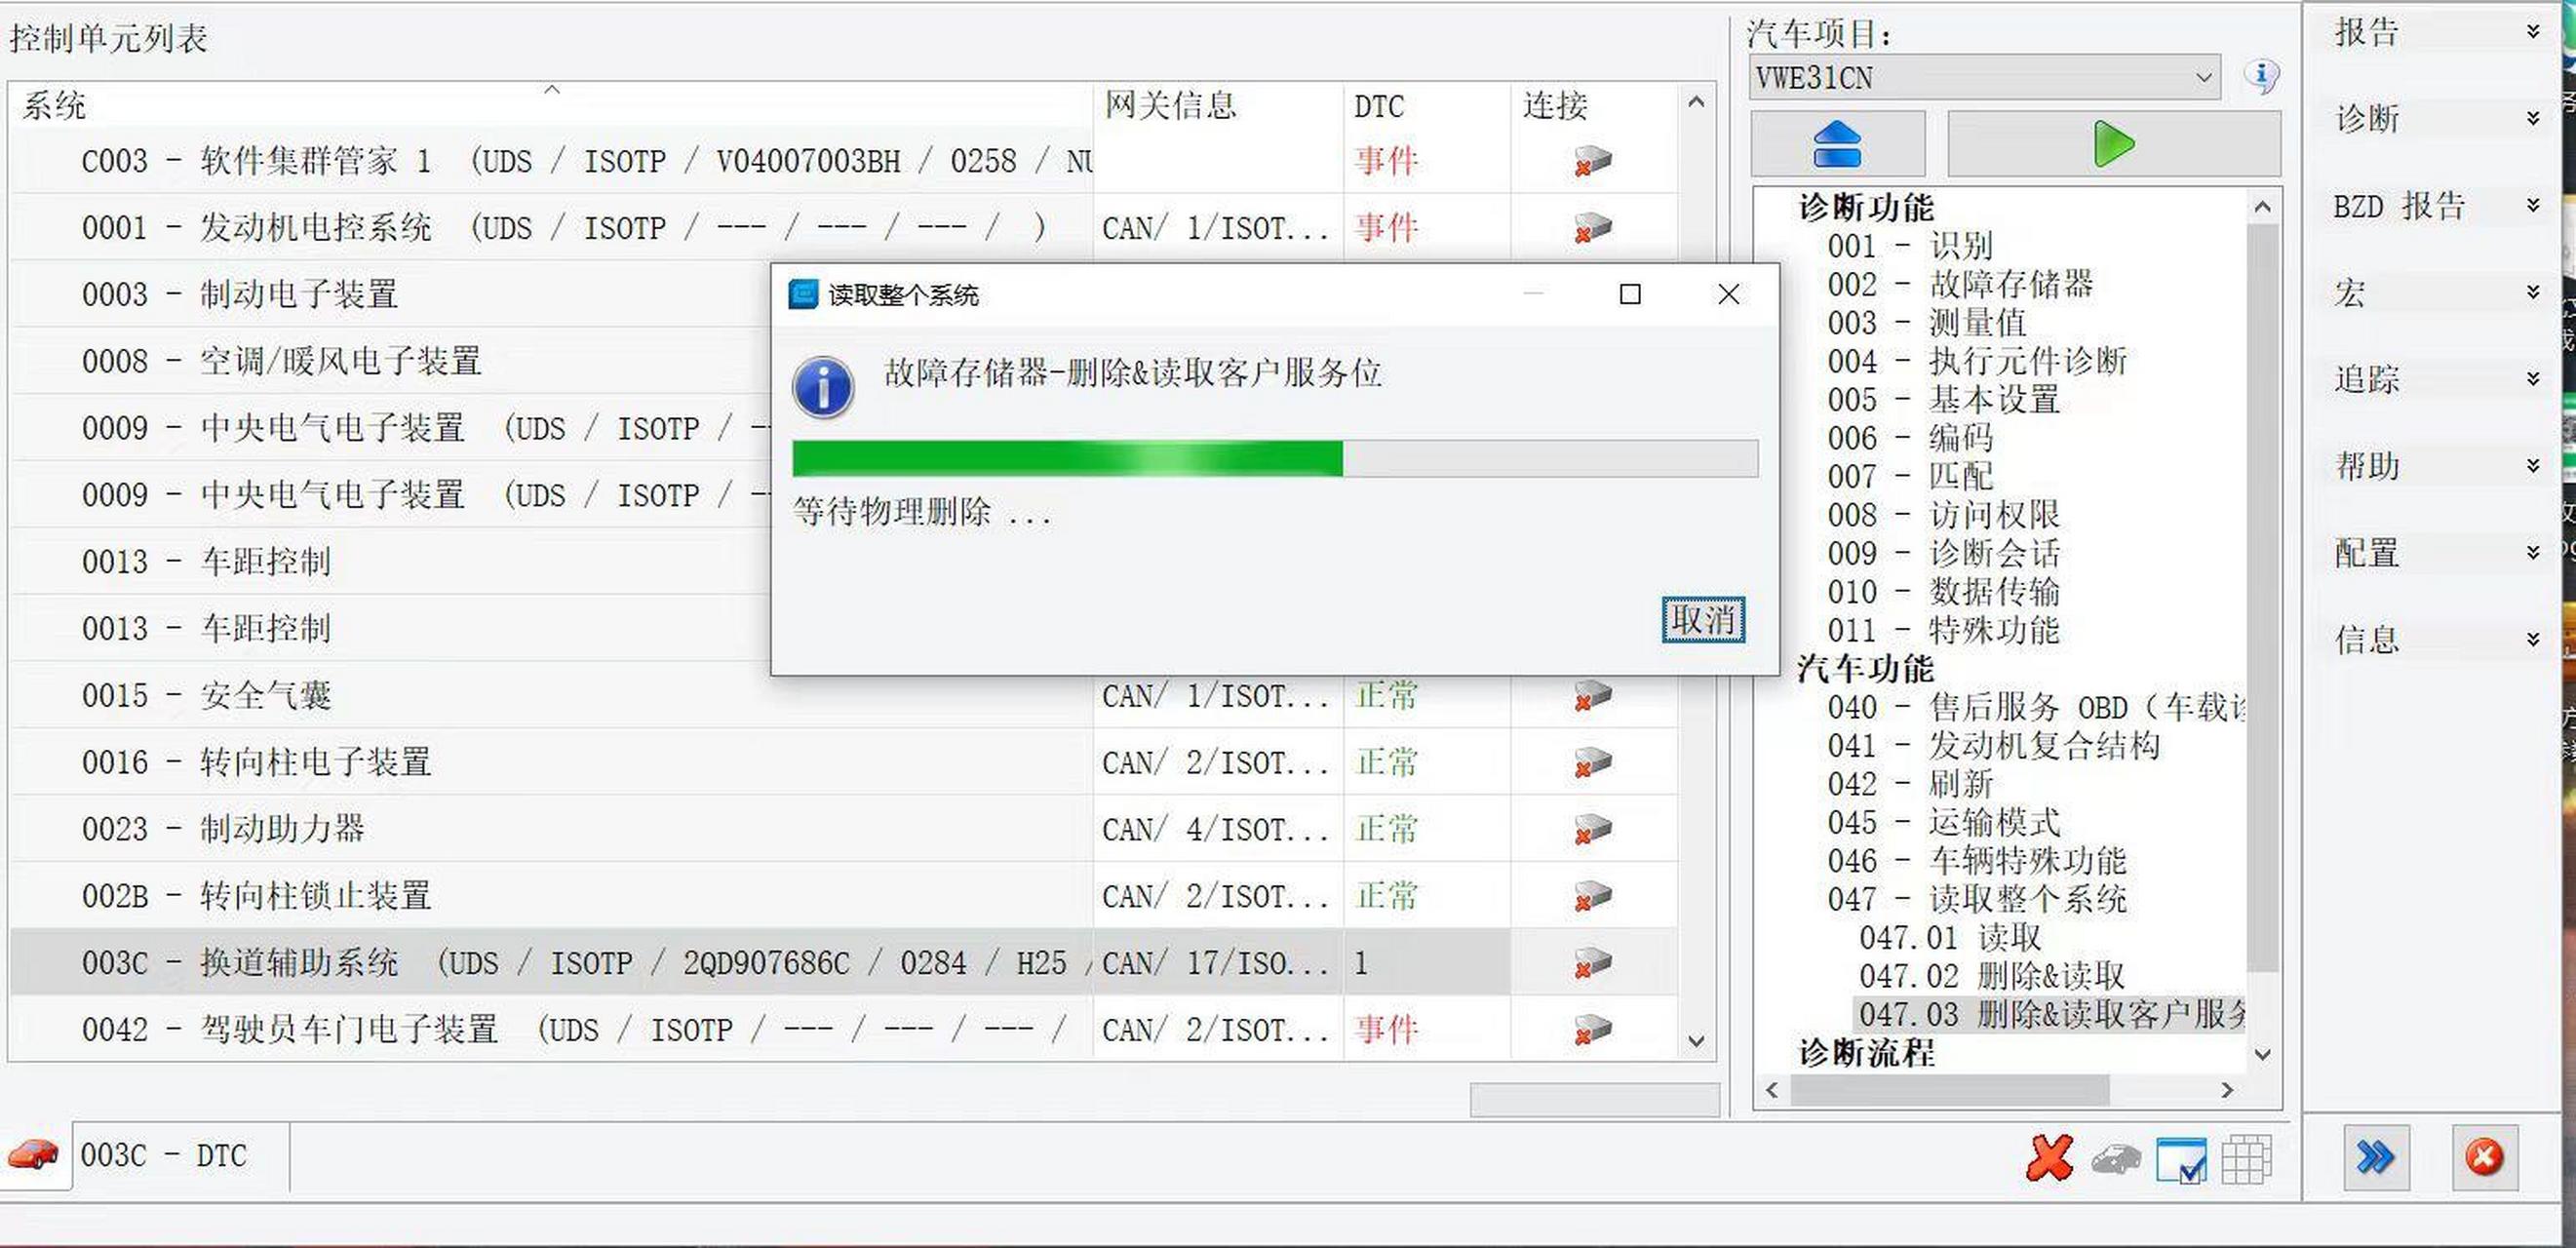This screenshot has height=1248, width=2576.
Task: Click the connection icon for 003C row
Action: pyautogui.click(x=1593, y=963)
